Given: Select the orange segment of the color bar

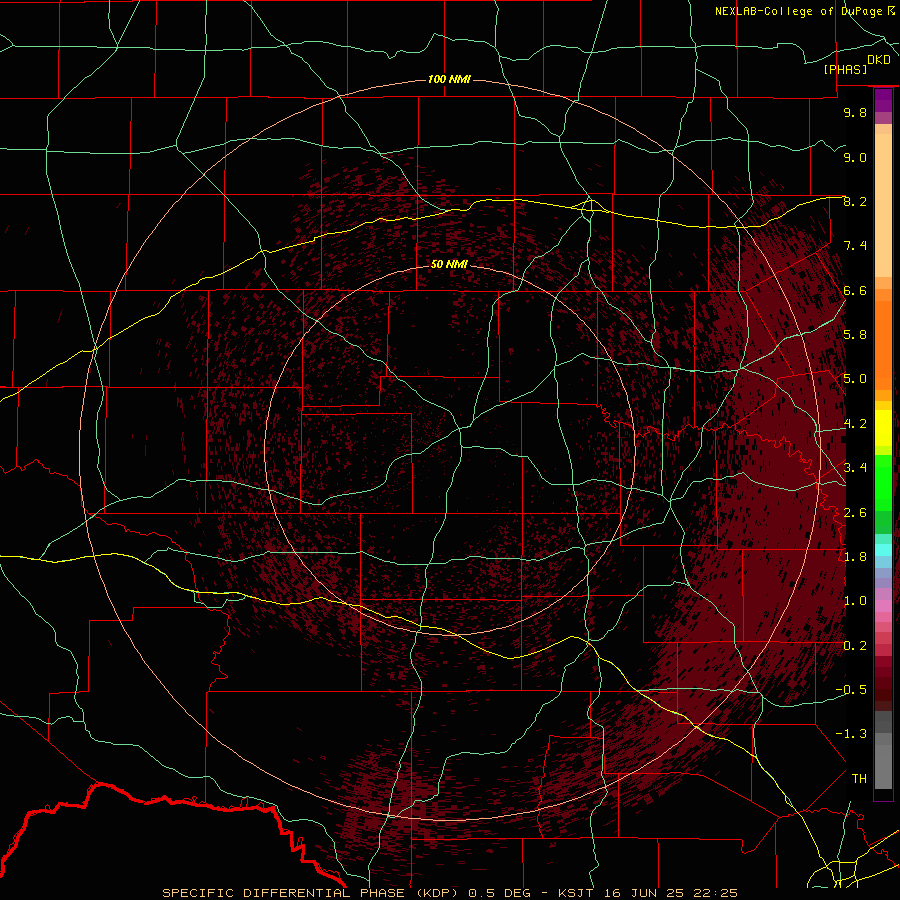Looking at the screenshot, I should (x=883, y=344).
